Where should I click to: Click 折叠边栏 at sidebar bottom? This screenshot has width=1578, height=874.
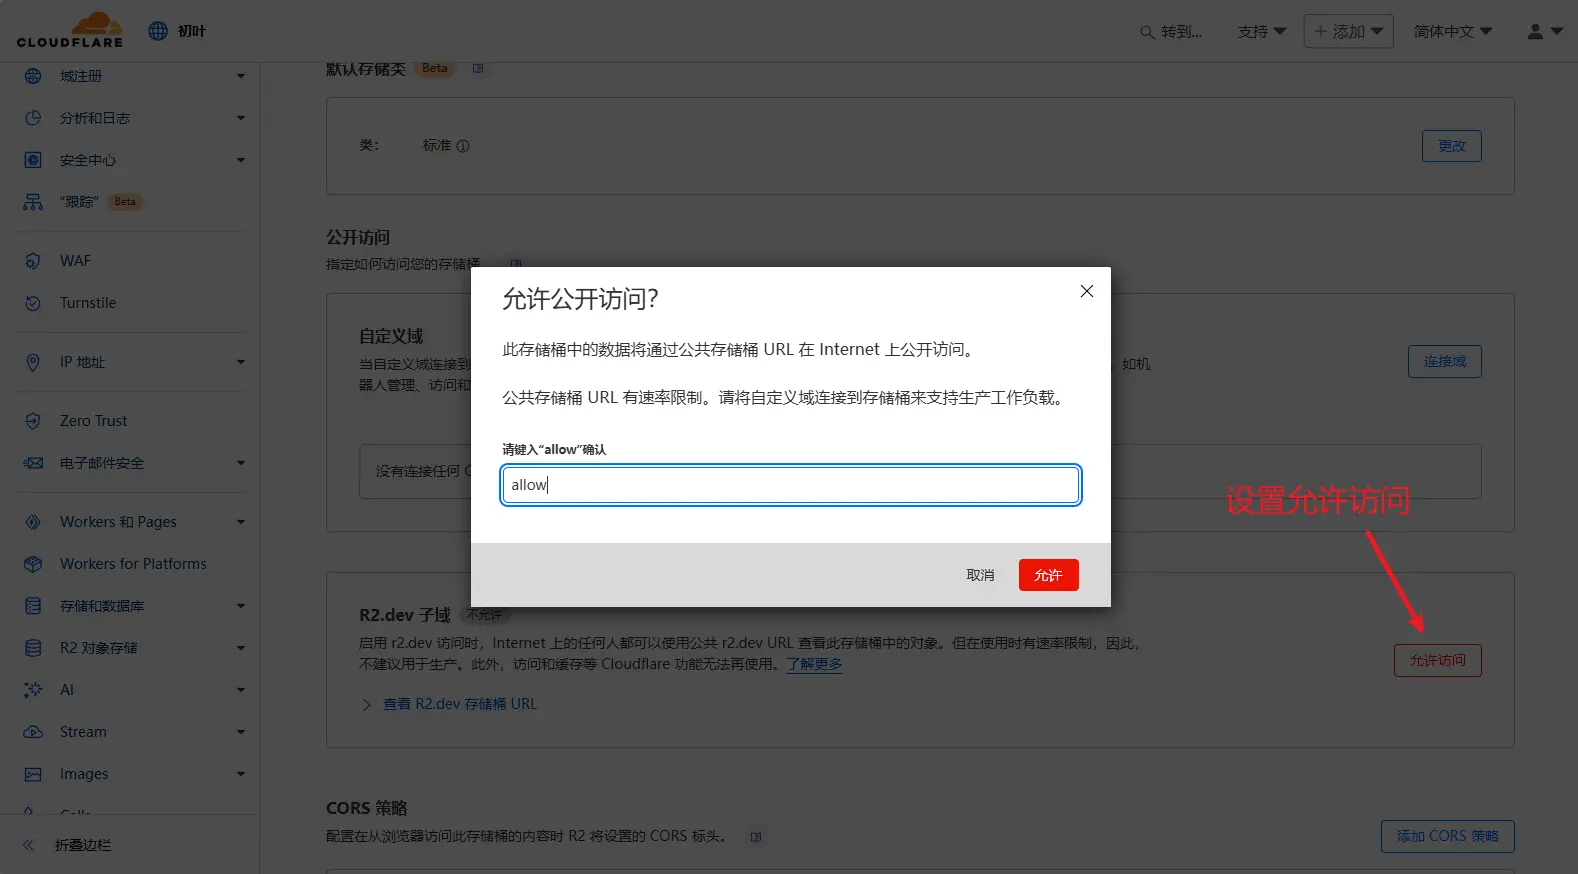point(83,845)
